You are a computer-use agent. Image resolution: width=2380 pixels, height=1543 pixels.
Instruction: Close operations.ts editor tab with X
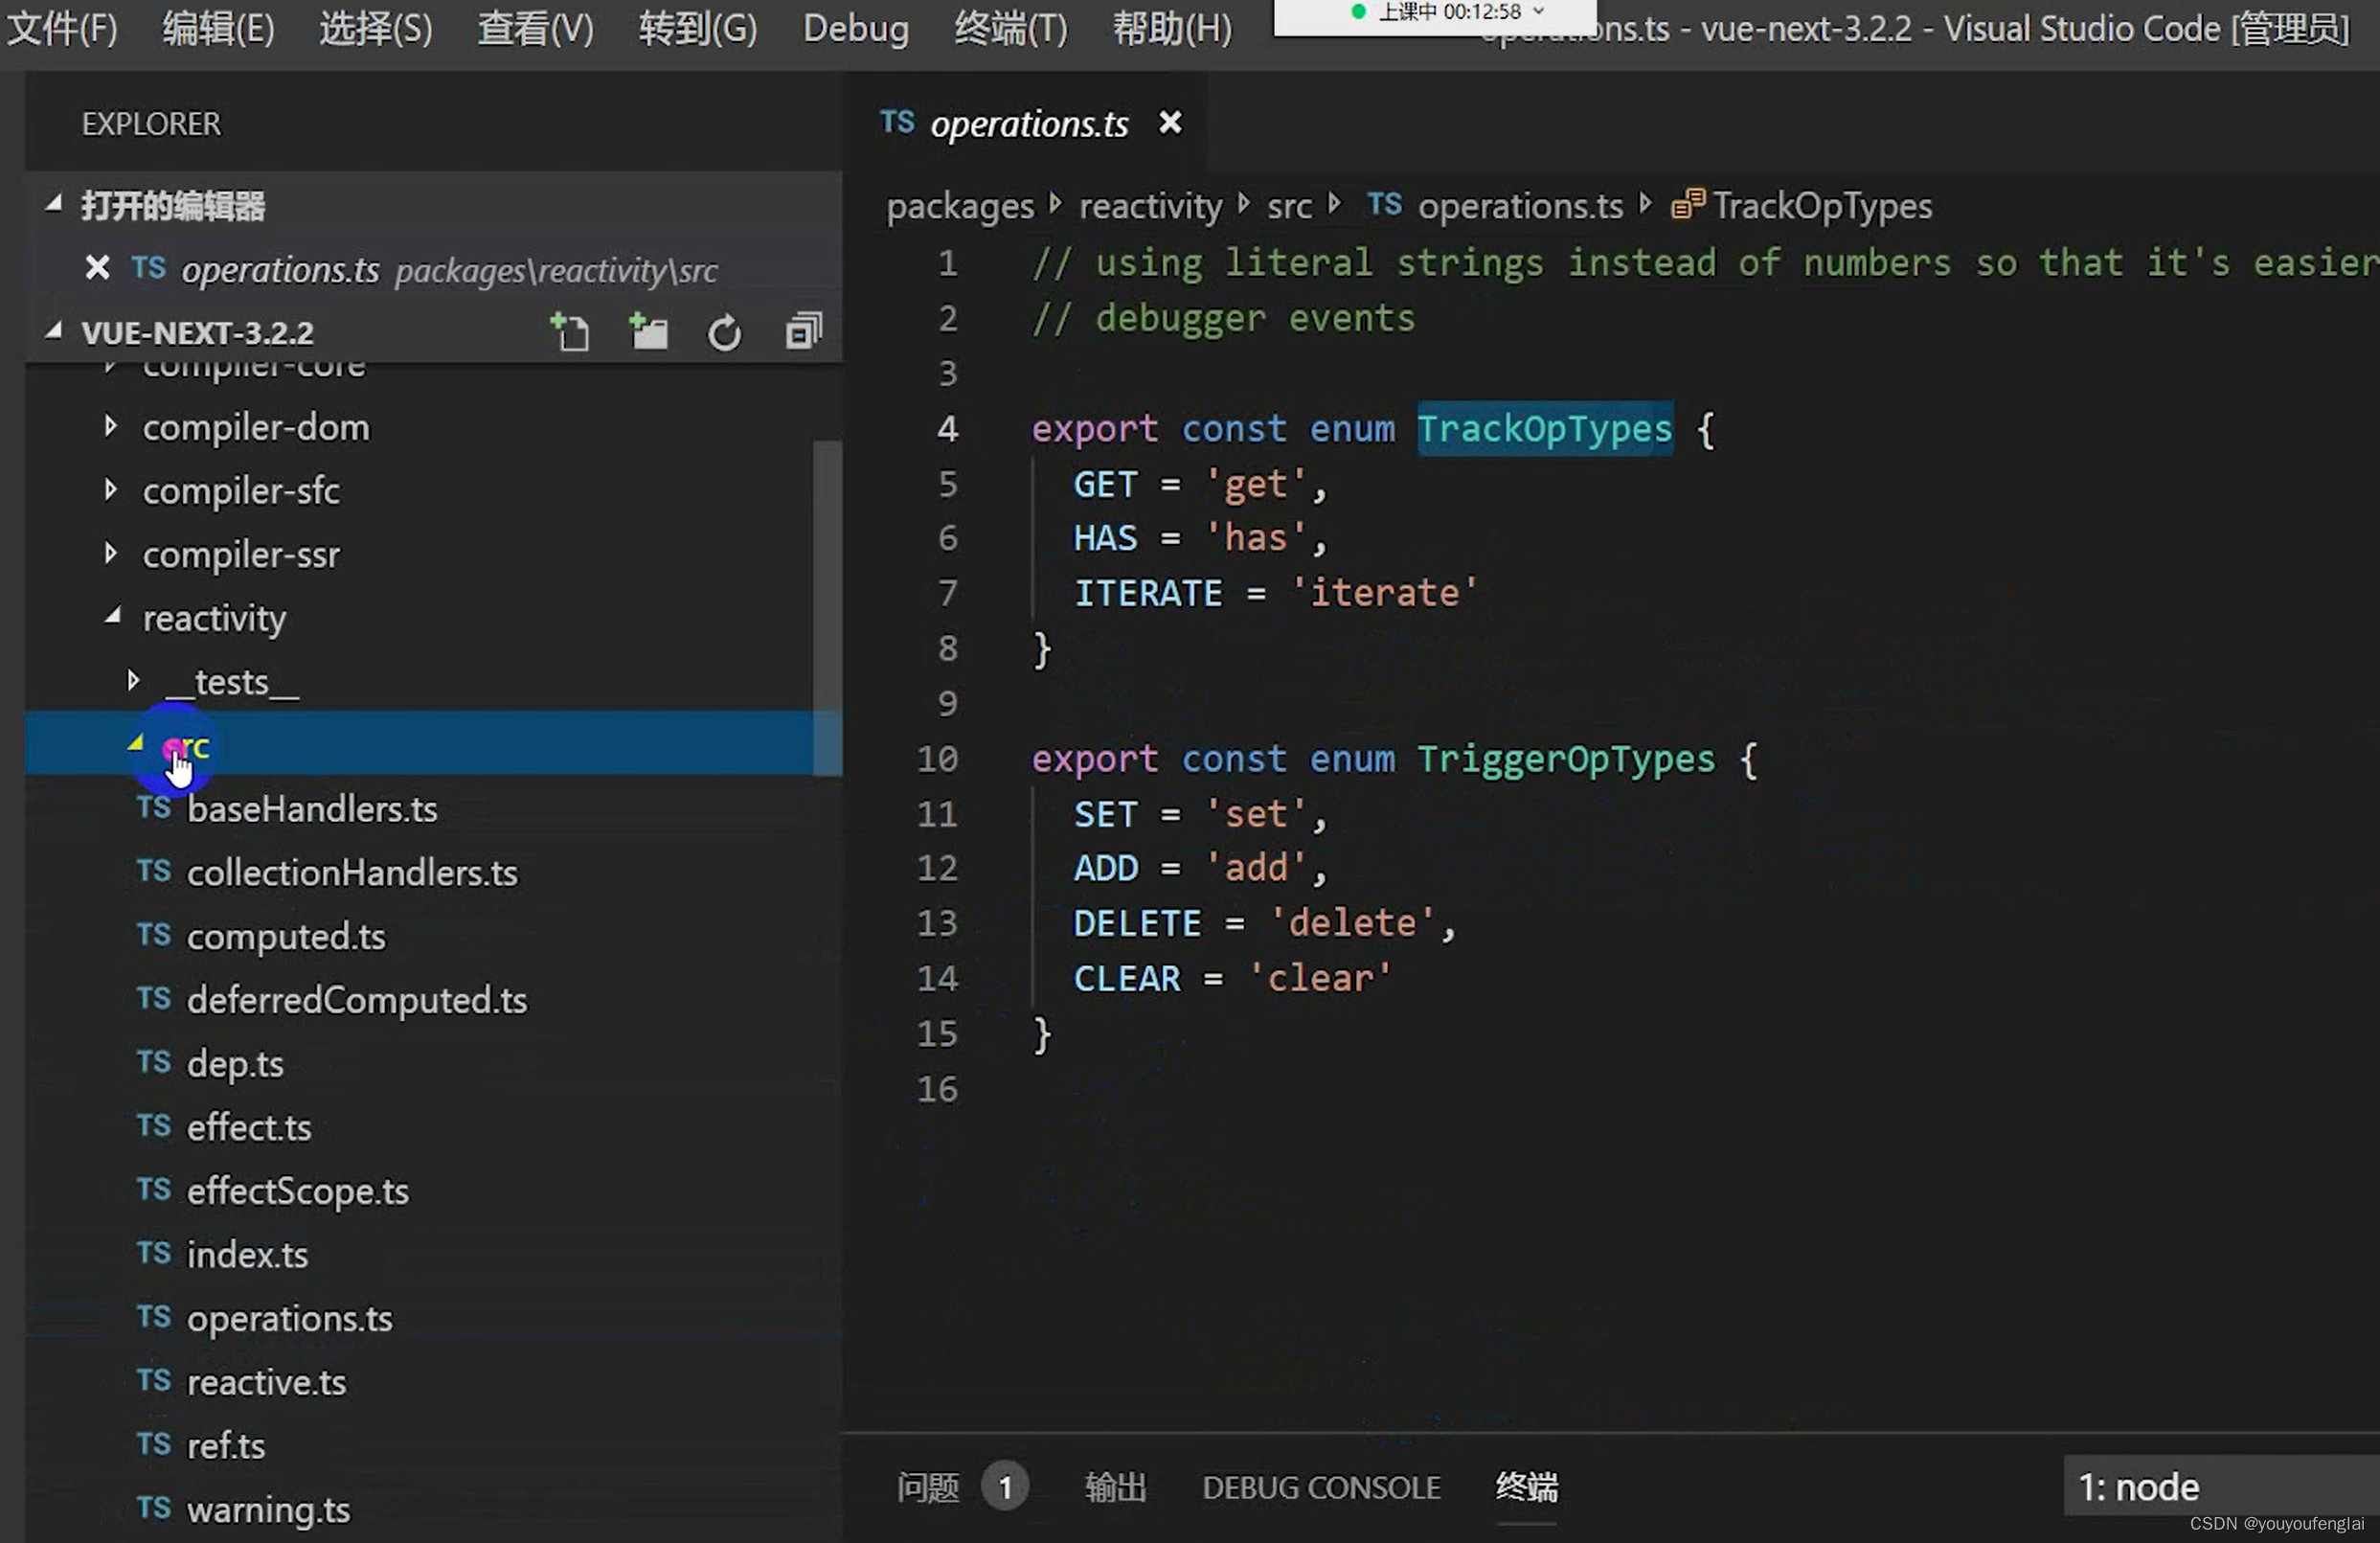pyautogui.click(x=1169, y=123)
